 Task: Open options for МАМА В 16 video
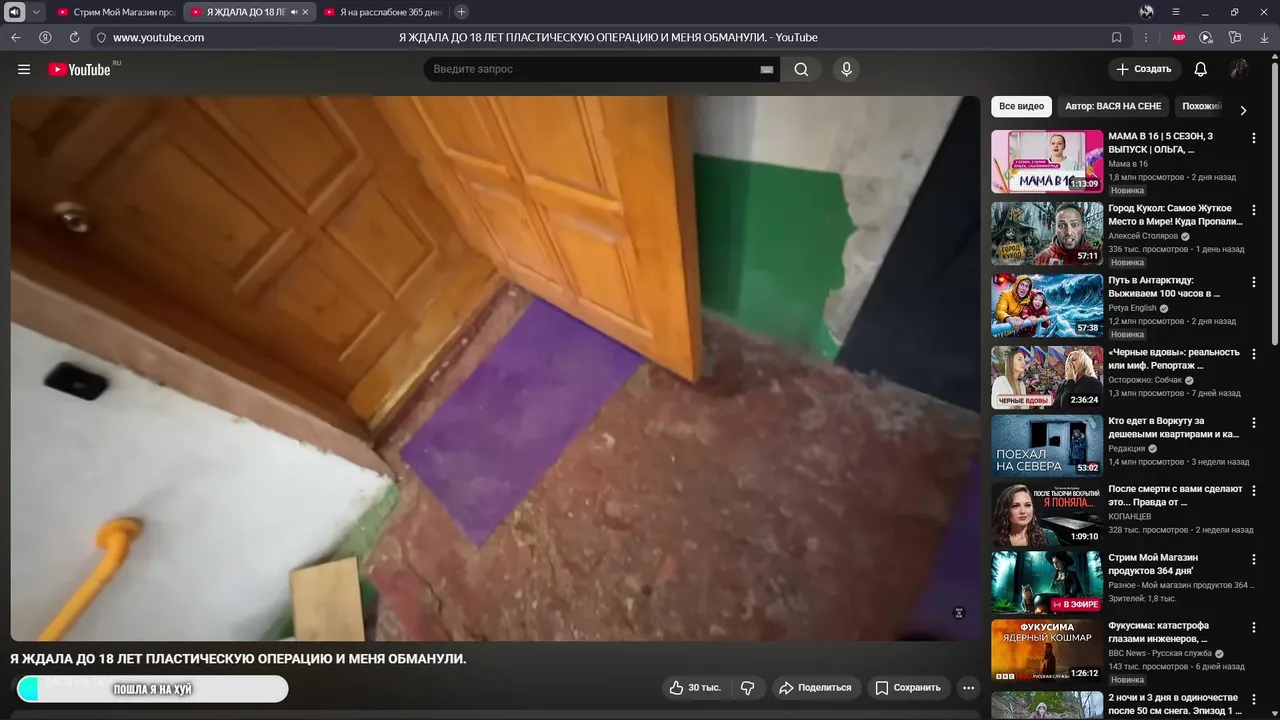pos(1254,138)
